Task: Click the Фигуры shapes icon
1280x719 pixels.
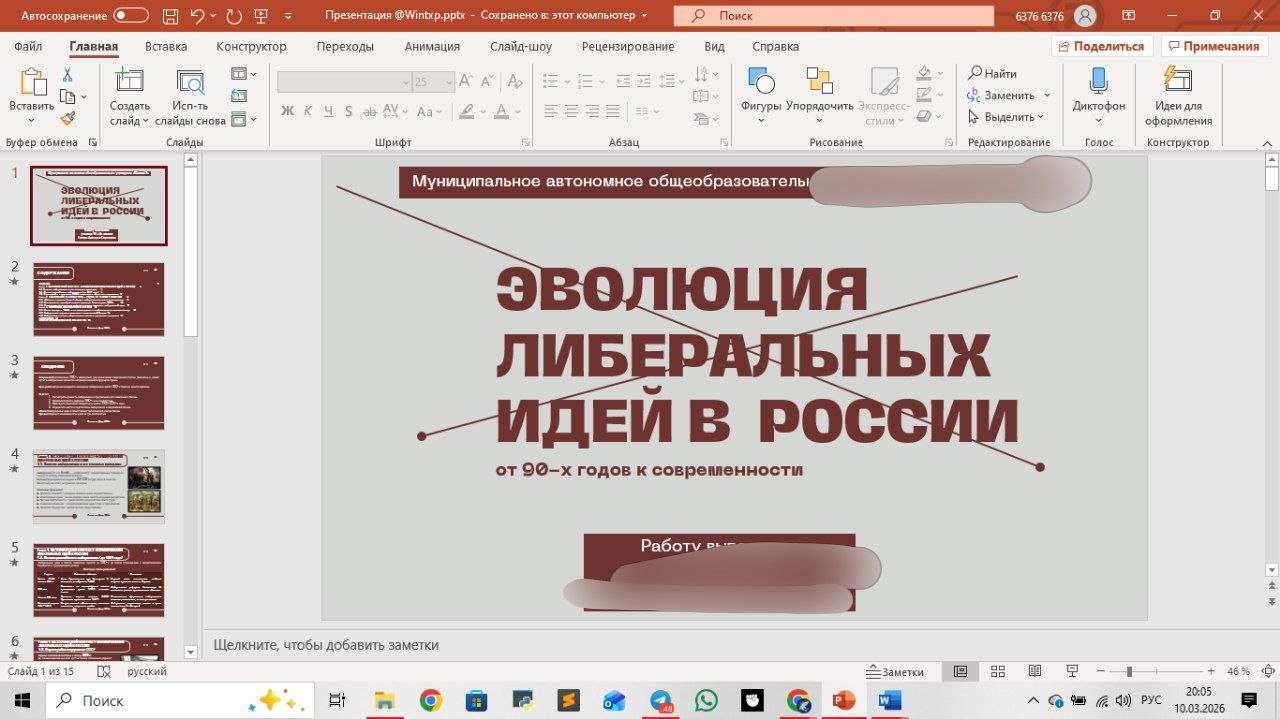Action: coord(761,82)
